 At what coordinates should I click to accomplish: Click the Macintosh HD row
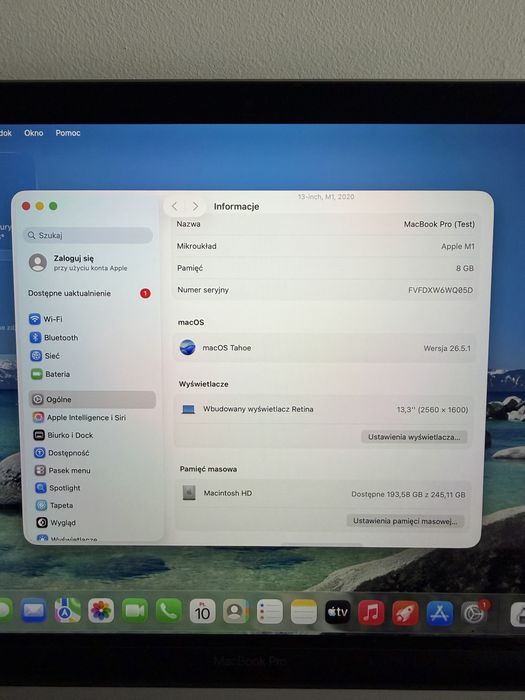322,494
